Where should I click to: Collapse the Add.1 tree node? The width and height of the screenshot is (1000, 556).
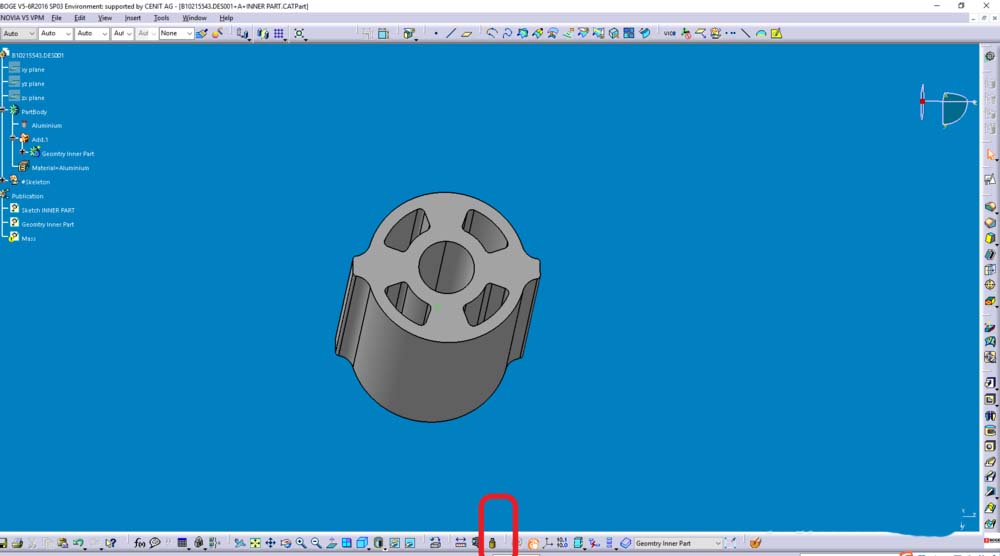13,138
